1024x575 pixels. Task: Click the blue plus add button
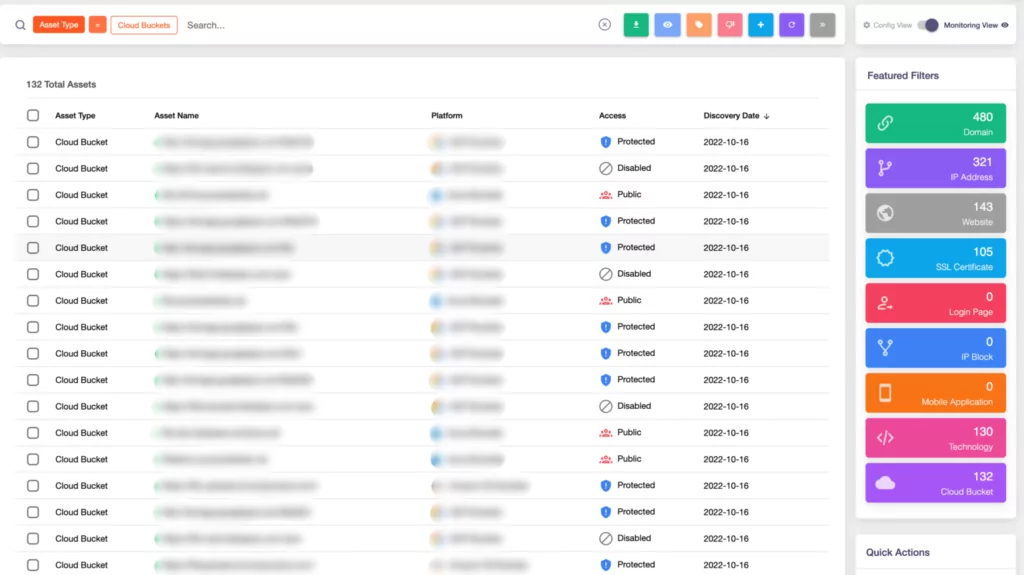click(x=761, y=25)
